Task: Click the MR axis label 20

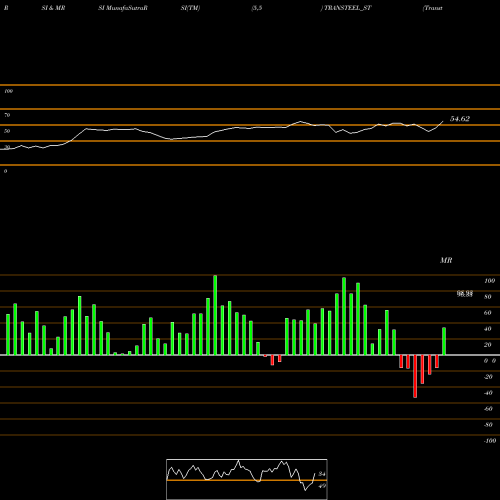Action: (487, 345)
